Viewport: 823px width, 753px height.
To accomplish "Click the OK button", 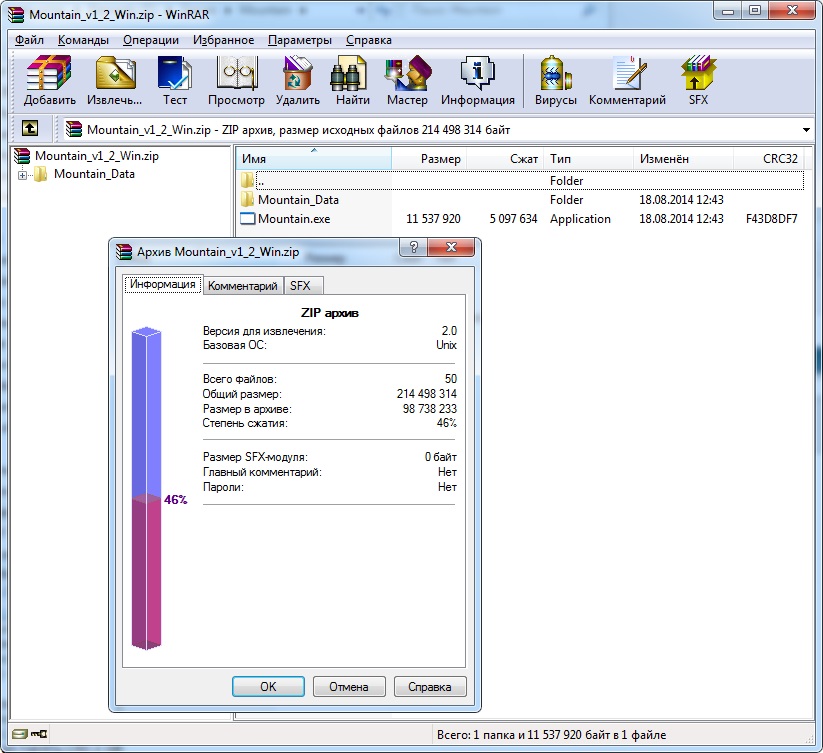I will tap(268, 686).
